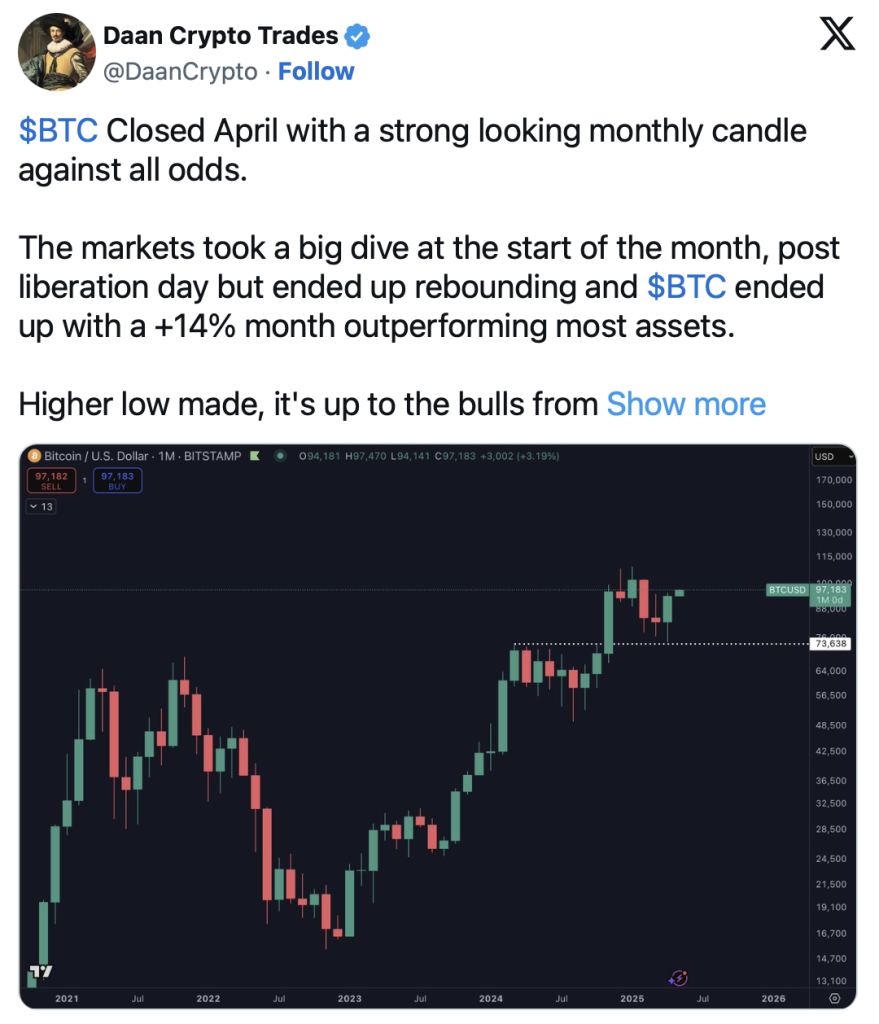This screenshot has width=879, height=1024.
Task: Open chart settings gear at bottom right
Action: [834, 998]
